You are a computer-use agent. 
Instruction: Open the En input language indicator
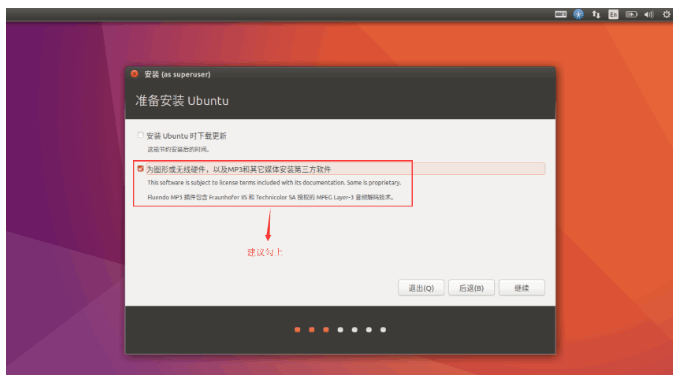[613, 14]
